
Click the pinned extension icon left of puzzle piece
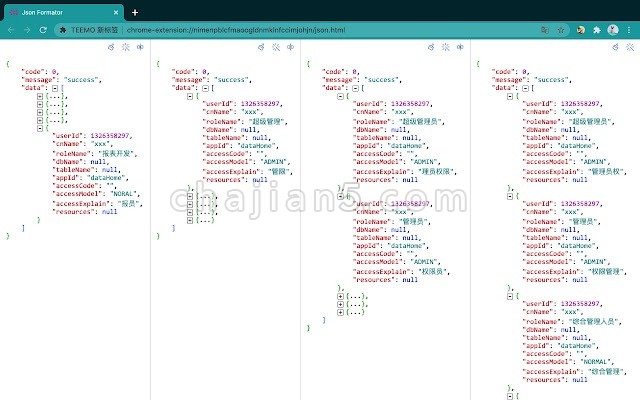pos(581,30)
